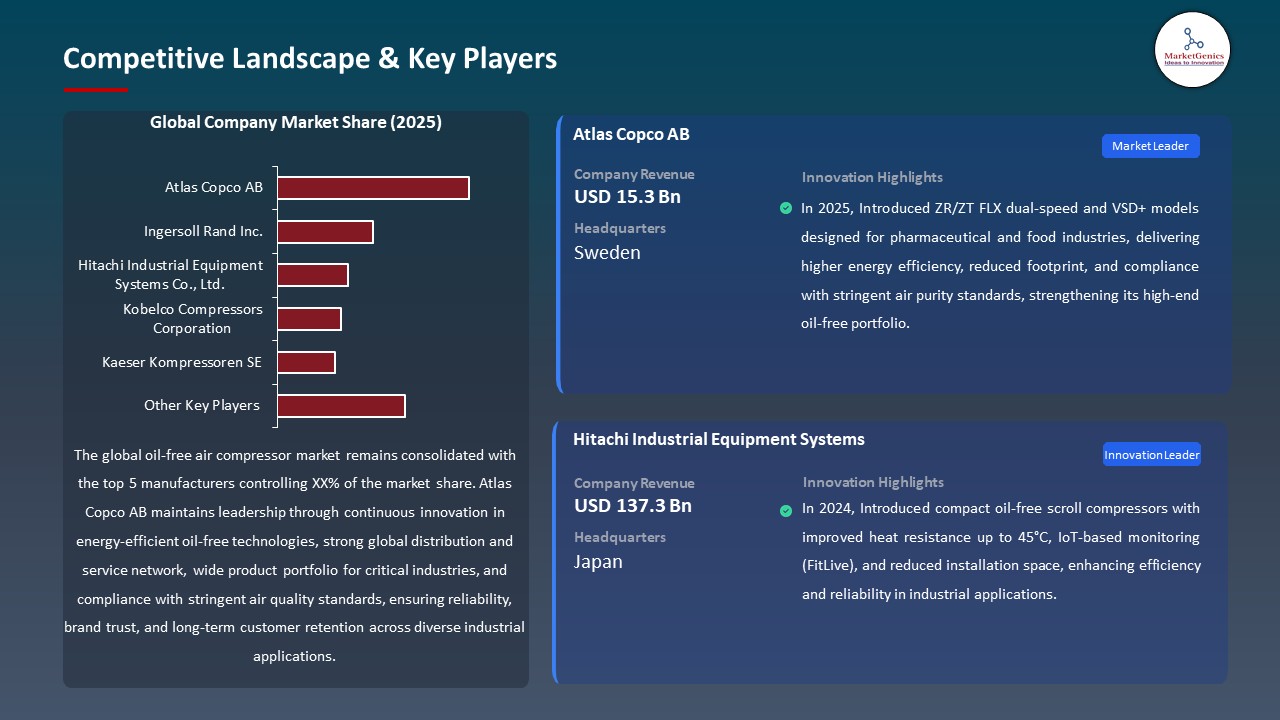The image size is (1280, 720).
Task: Click the USD 137.3 Bn revenue value
Action: pos(633,506)
